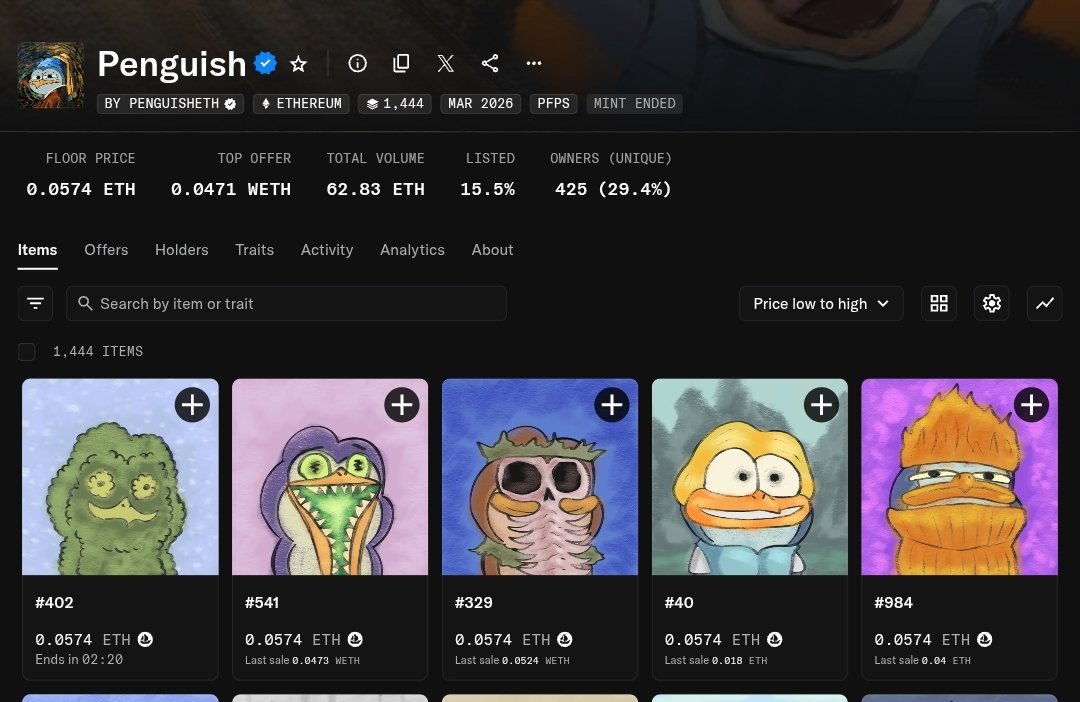Click the #984 item title
Image resolution: width=1080 pixels, height=702 pixels.
[x=893, y=603]
